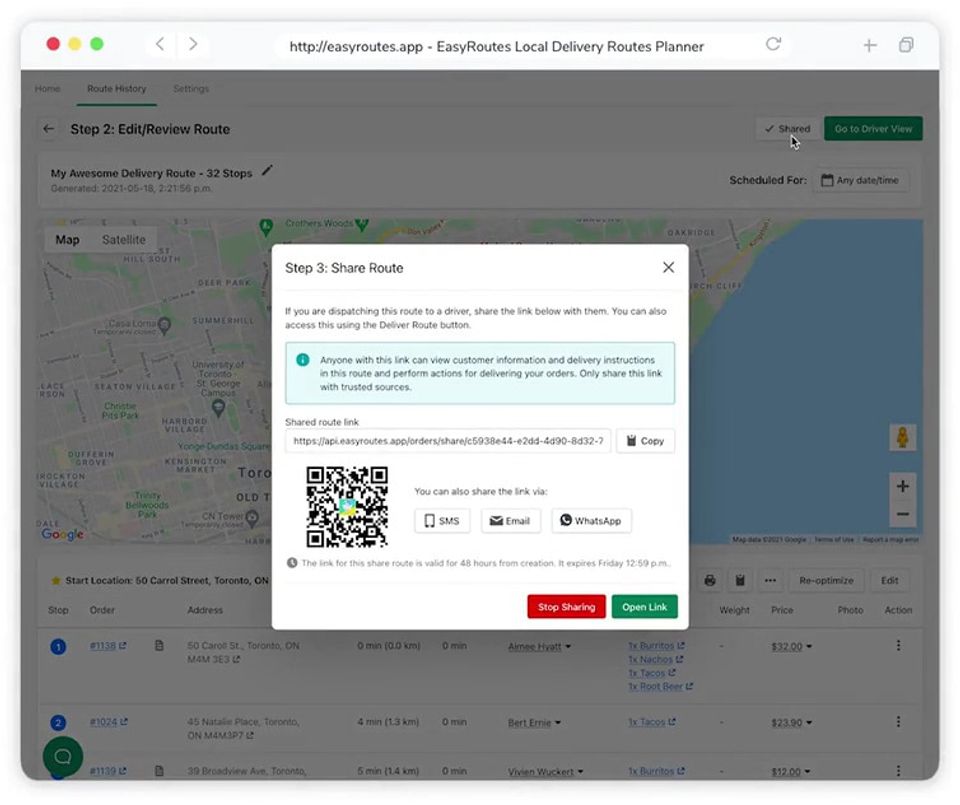
Task: Open the $12.00 price dropdown
Action: point(791,771)
